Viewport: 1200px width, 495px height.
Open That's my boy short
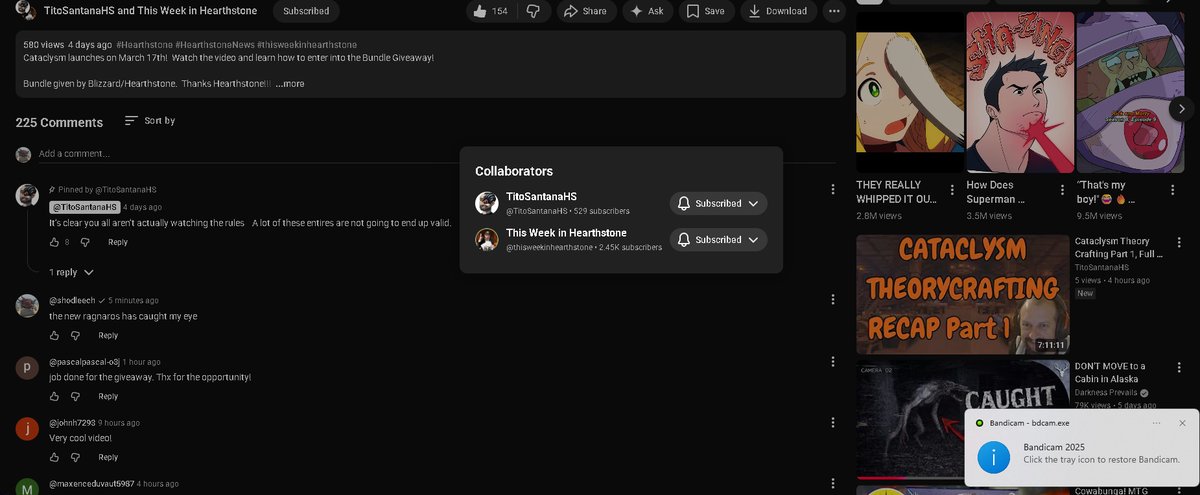click(1128, 92)
